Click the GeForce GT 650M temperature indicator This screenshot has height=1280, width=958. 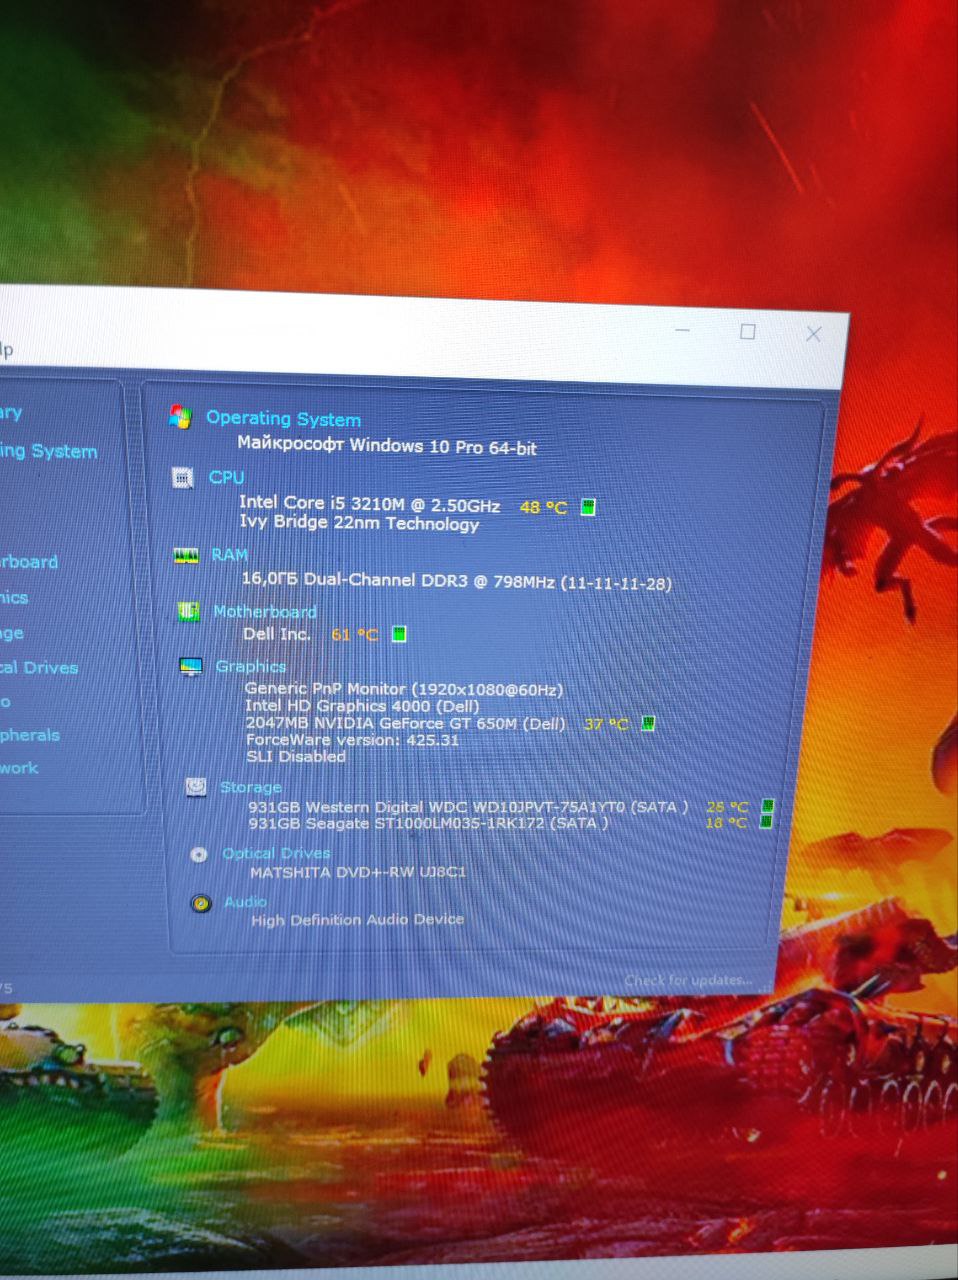647,724
